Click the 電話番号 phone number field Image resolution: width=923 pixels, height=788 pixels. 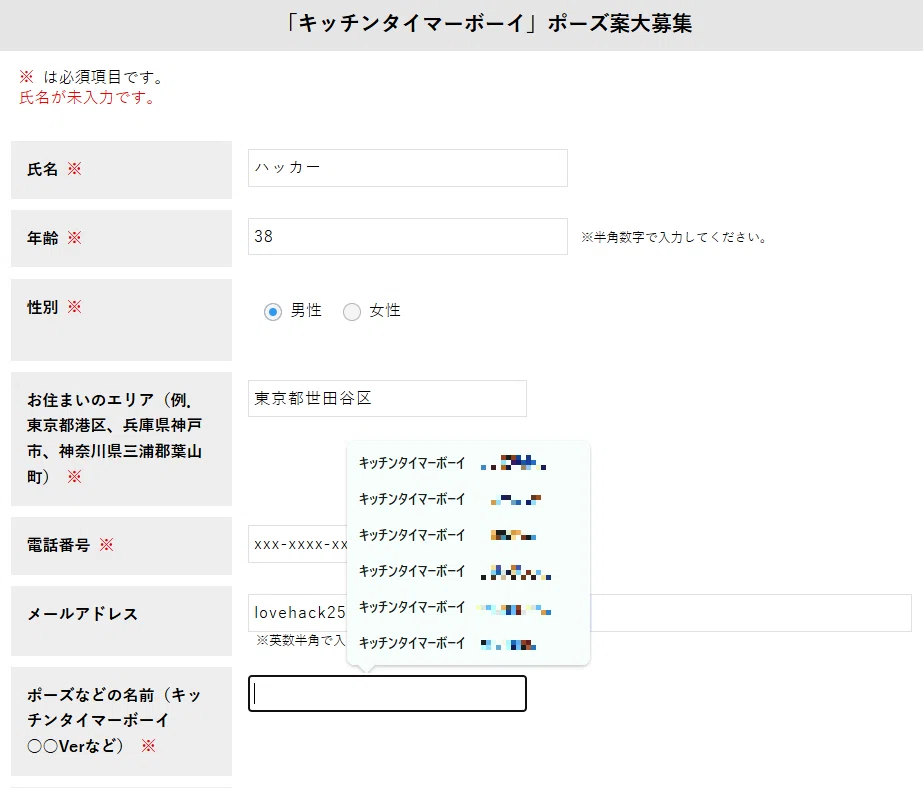298,544
